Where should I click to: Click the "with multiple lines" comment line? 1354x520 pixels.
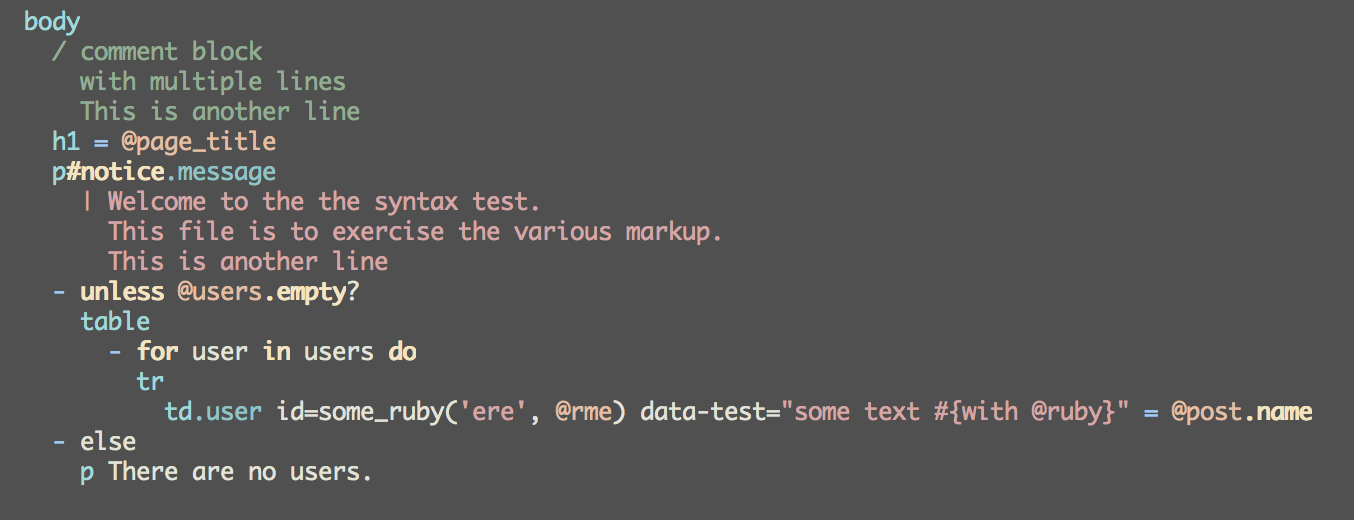click(213, 81)
